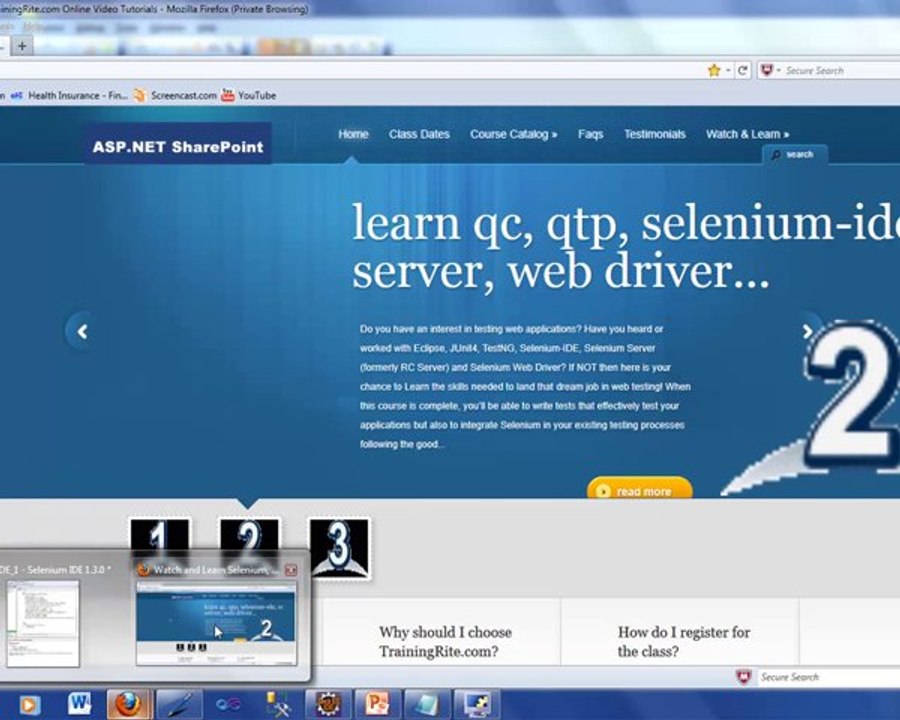Expand the Course Catalog menu

pyautogui.click(x=513, y=134)
